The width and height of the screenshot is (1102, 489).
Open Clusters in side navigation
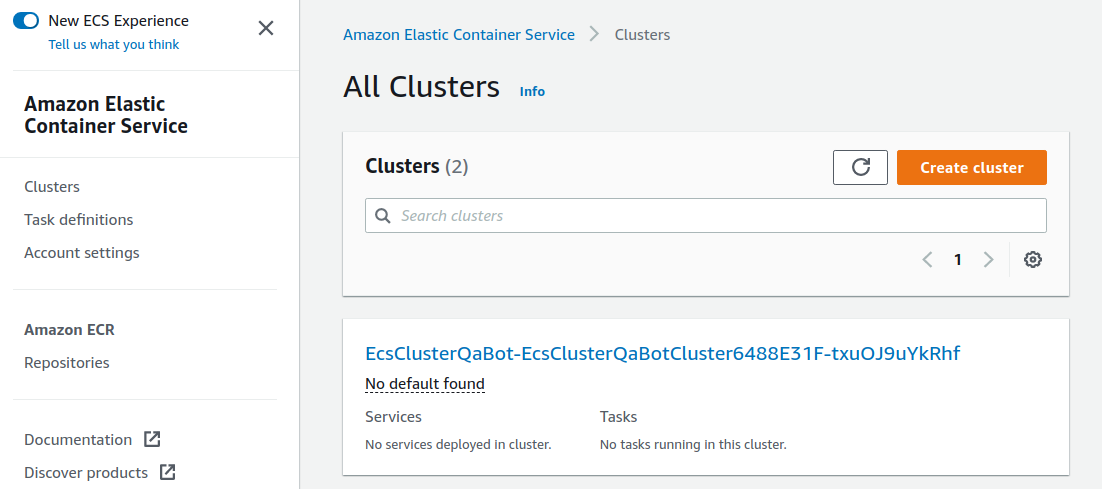pos(52,187)
